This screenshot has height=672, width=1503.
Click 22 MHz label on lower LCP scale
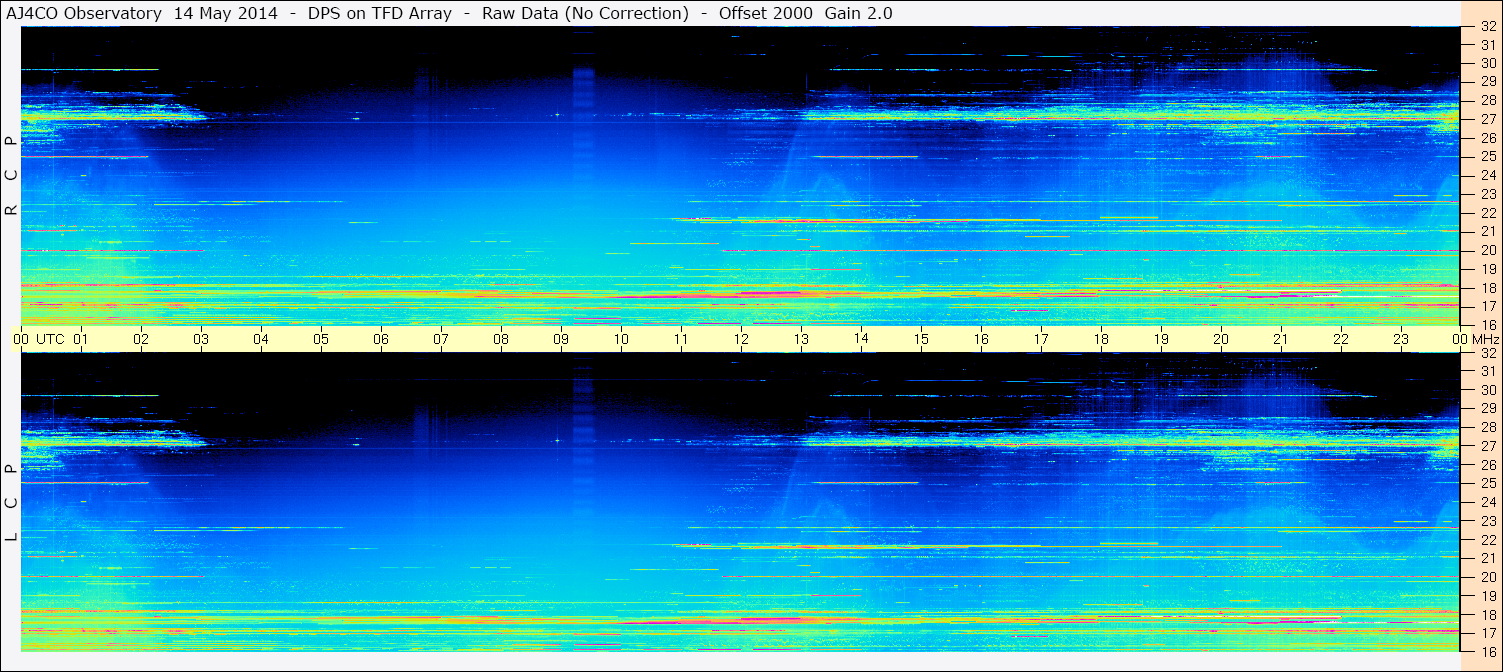[x=1487, y=540]
